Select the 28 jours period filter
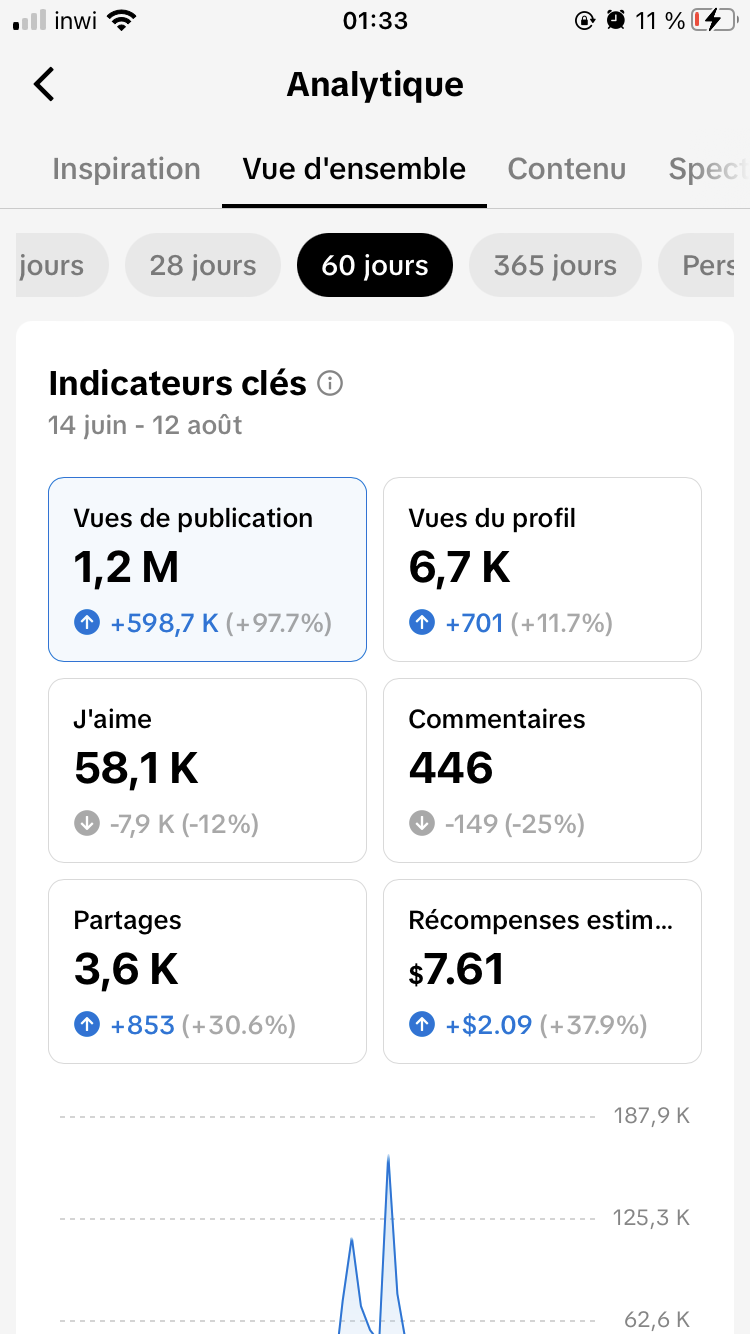Viewport: 750px width, 1334px height. click(203, 265)
